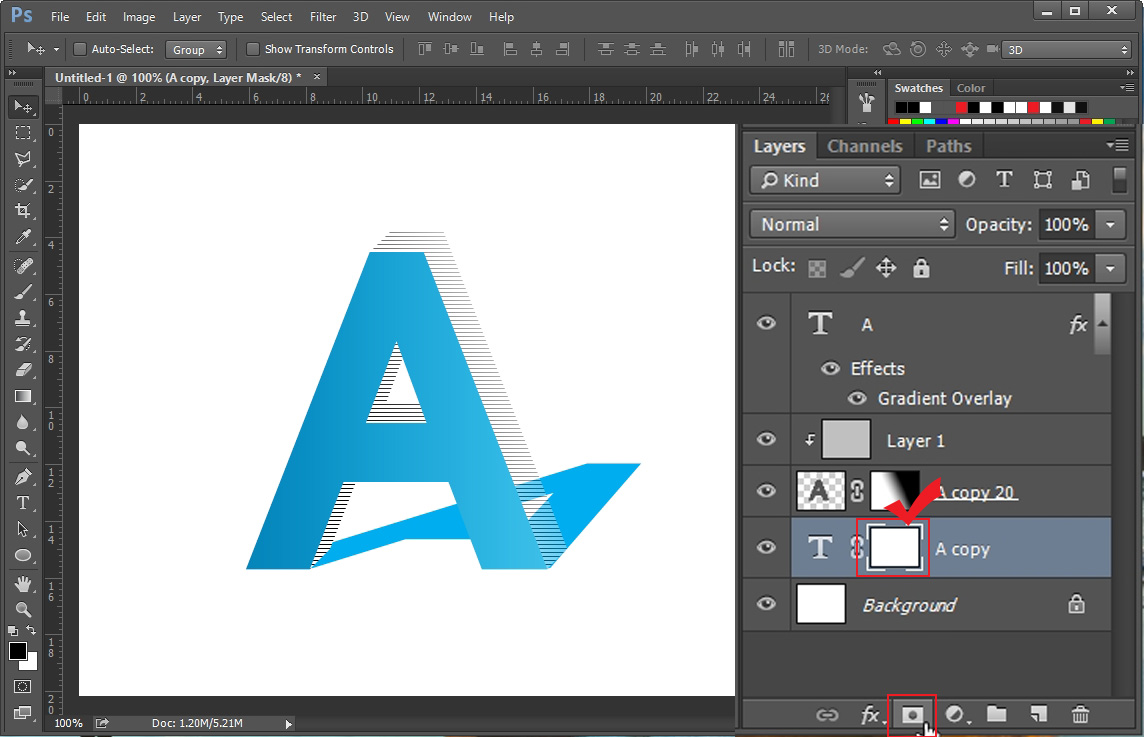Click the background color swatch
The width and height of the screenshot is (1144, 737).
pyautogui.click(x=31, y=665)
